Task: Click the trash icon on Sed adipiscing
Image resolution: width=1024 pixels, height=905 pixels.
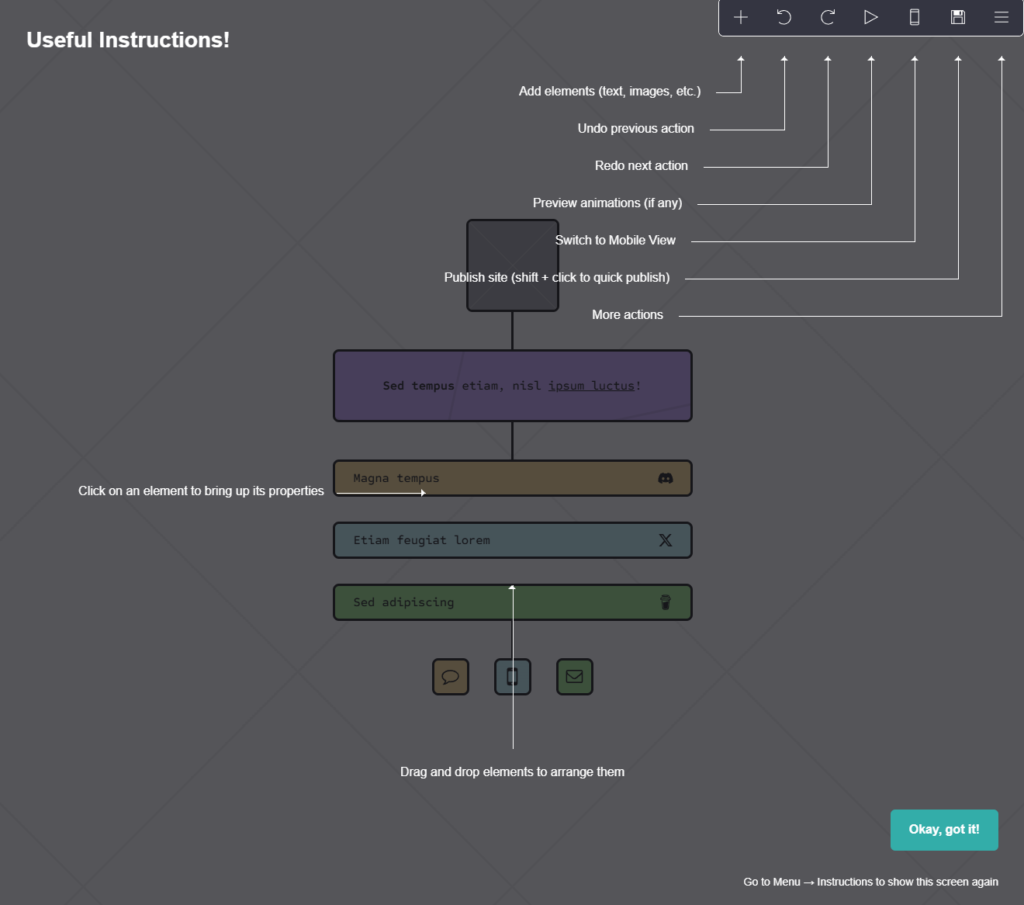Action: pos(665,602)
